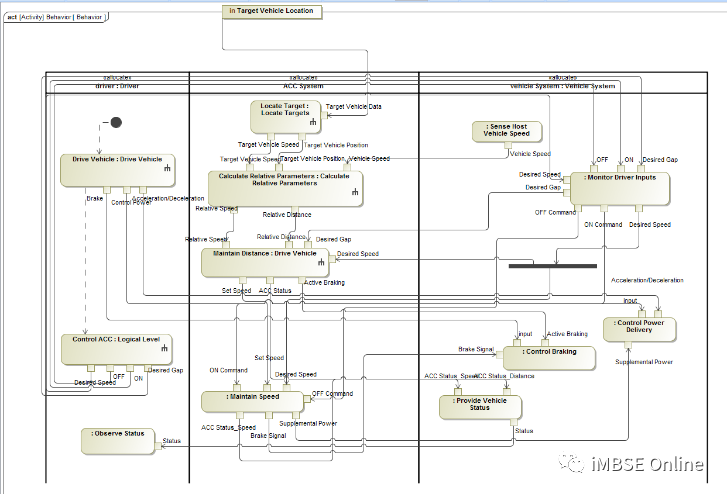Image resolution: width=727 pixels, height=494 pixels.
Task: Select the Locate Target action node
Action: [286, 117]
